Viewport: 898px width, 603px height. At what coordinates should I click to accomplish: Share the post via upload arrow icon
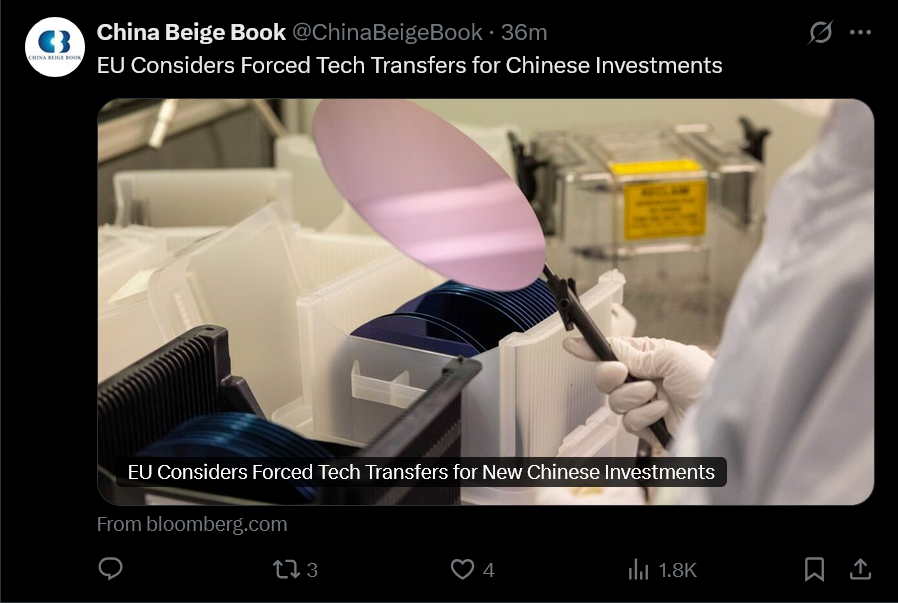(x=860, y=569)
